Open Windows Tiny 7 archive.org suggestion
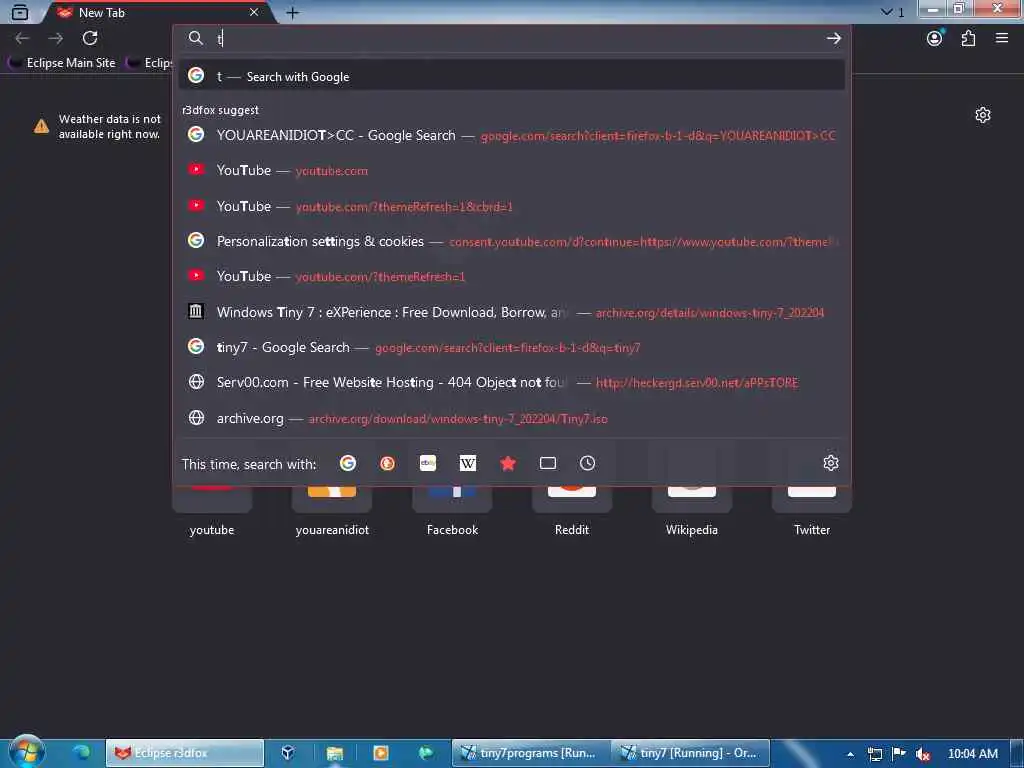Viewport: 1024px width, 768px height. pyautogui.click(x=511, y=312)
